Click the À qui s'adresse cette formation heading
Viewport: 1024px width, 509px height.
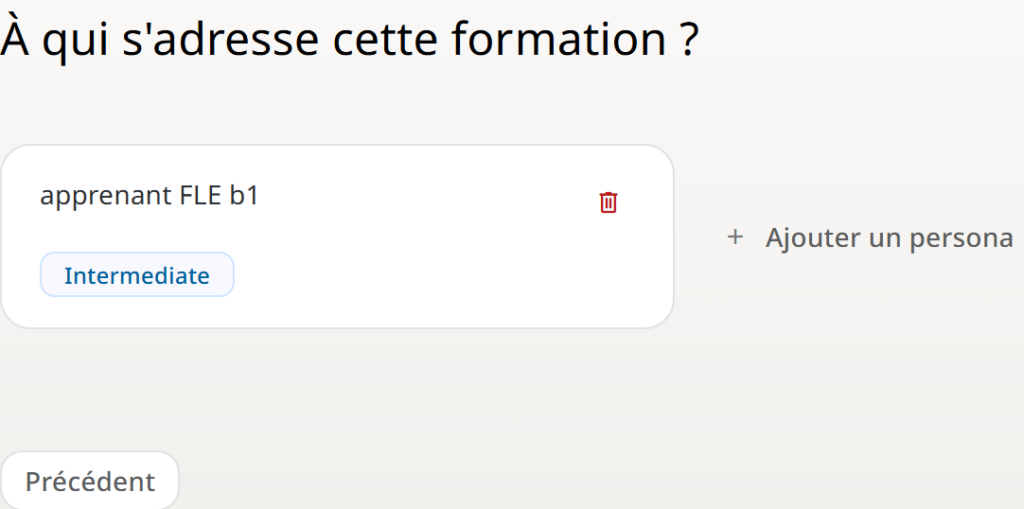pyautogui.click(x=349, y=40)
